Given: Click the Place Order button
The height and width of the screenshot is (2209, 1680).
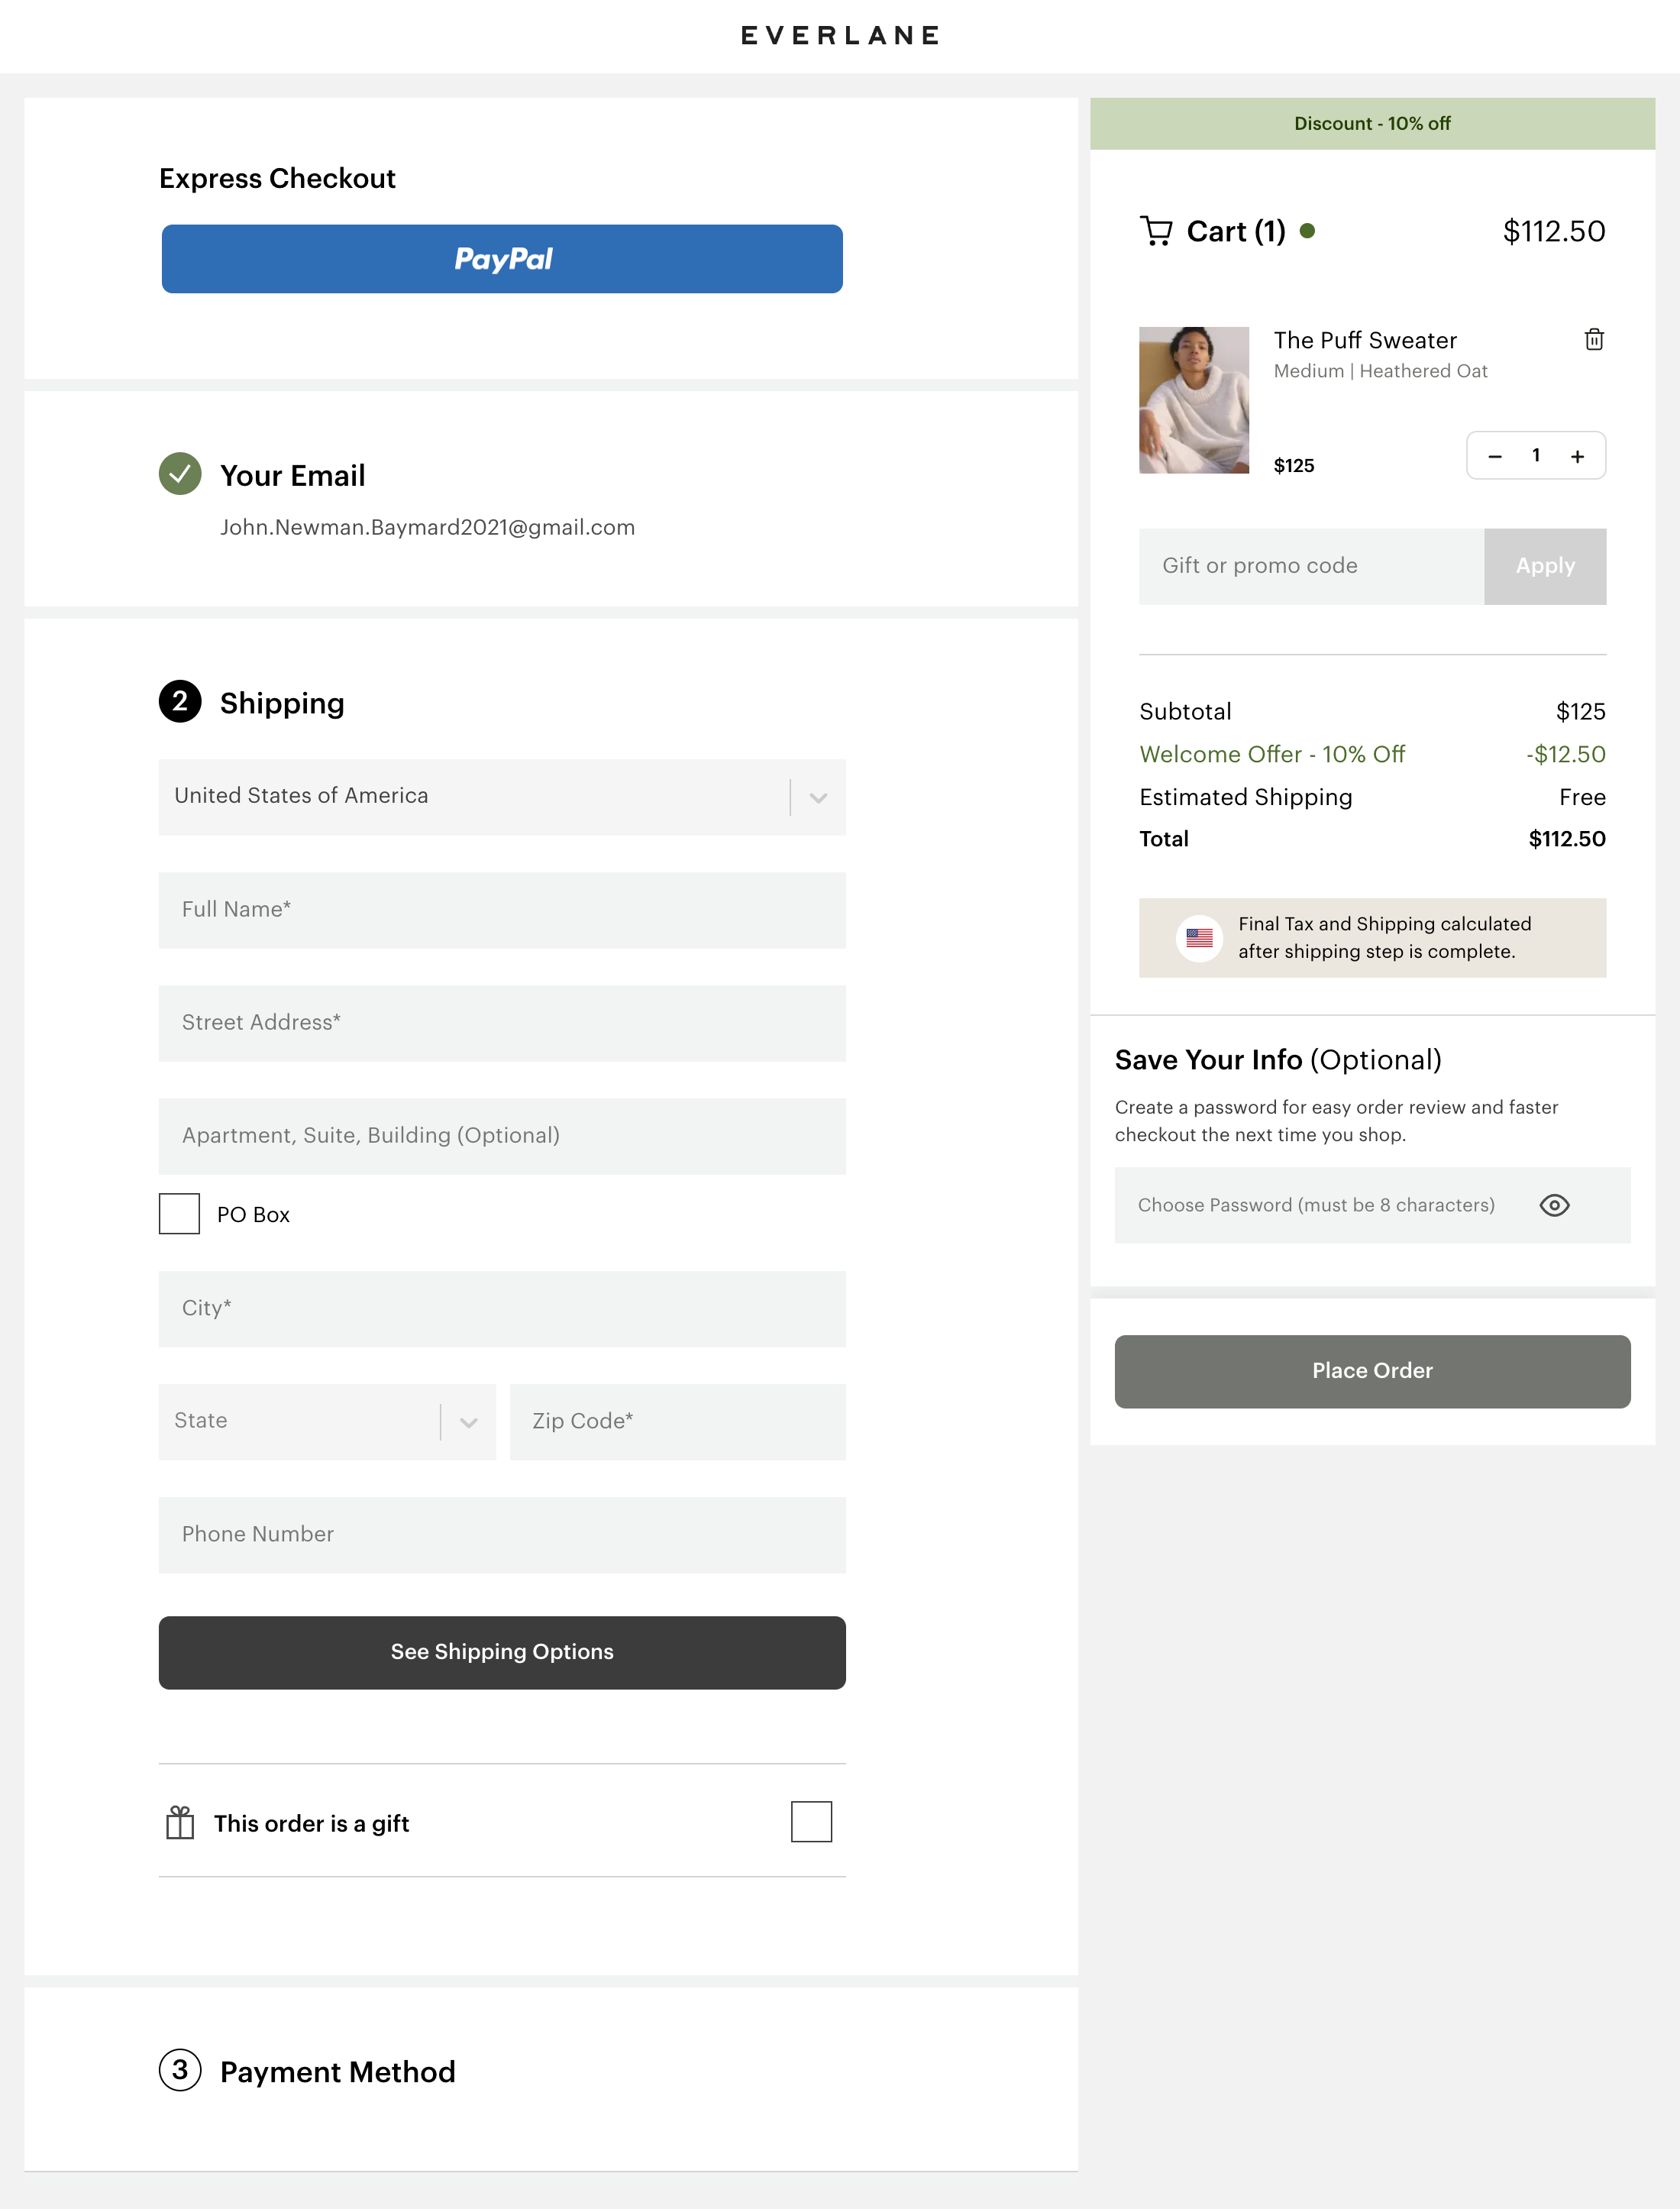Looking at the screenshot, I should pyautogui.click(x=1371, y=1371).
